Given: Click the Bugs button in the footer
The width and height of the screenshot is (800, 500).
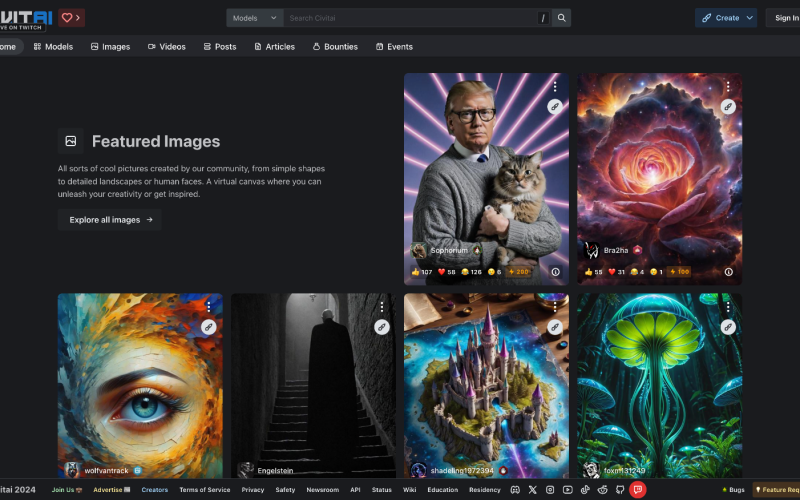Looking at the screenshot, I should [x=734, y=490].
